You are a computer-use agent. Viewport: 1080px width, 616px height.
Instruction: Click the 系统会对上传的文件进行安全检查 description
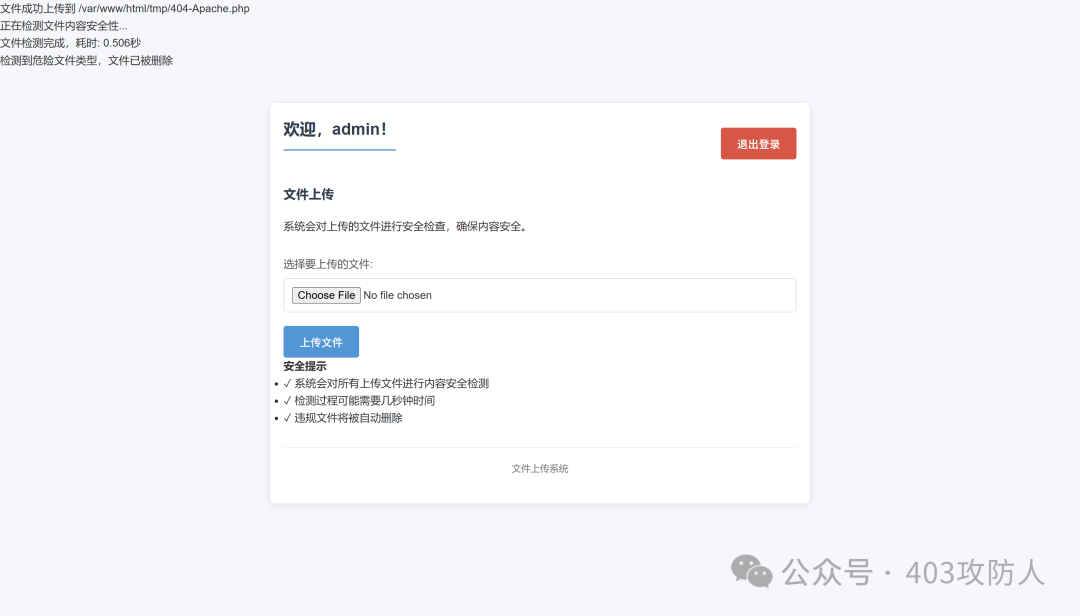(405, 226)
